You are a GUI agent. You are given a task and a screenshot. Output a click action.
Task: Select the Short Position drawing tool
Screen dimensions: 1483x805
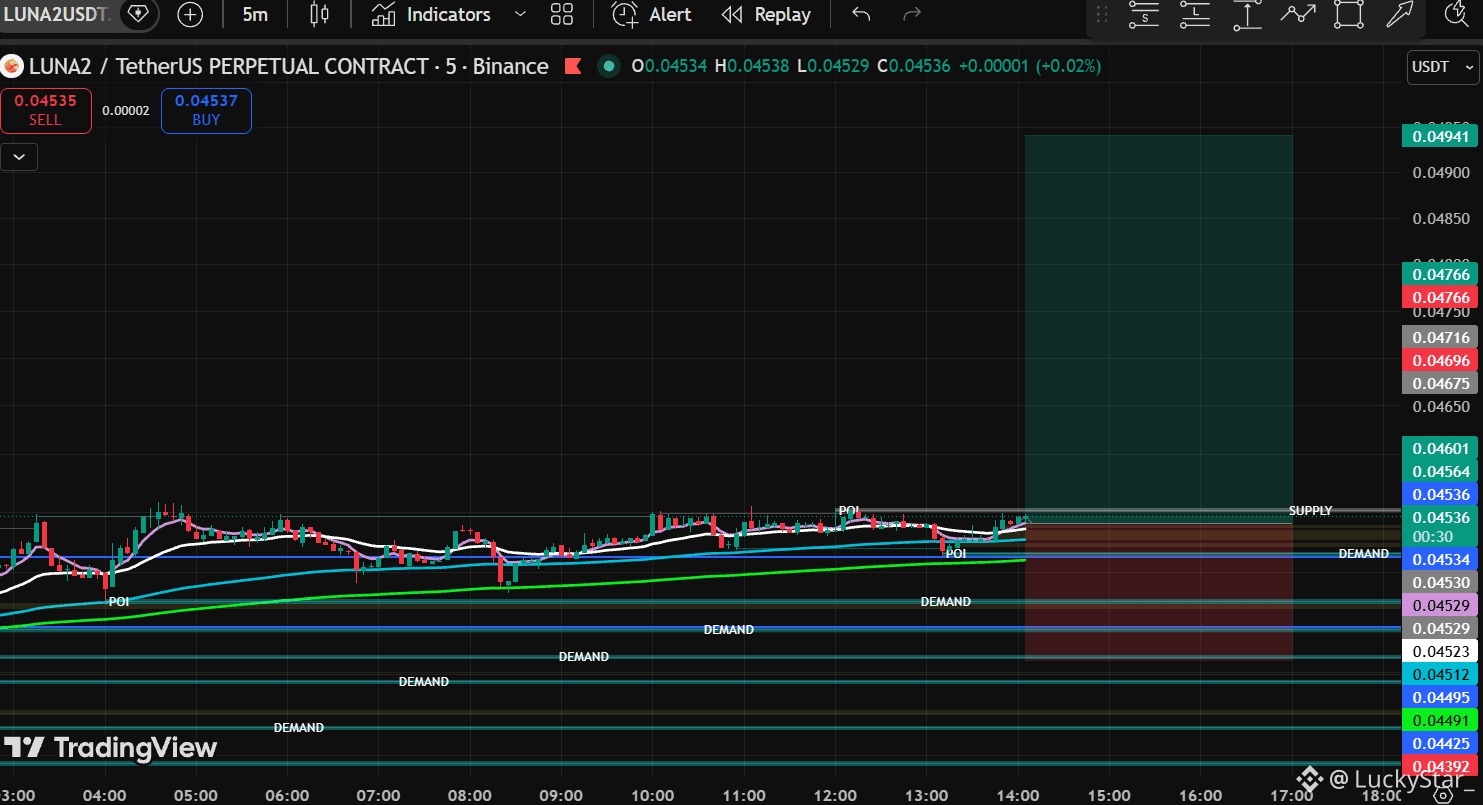(x=1144, y=14)
